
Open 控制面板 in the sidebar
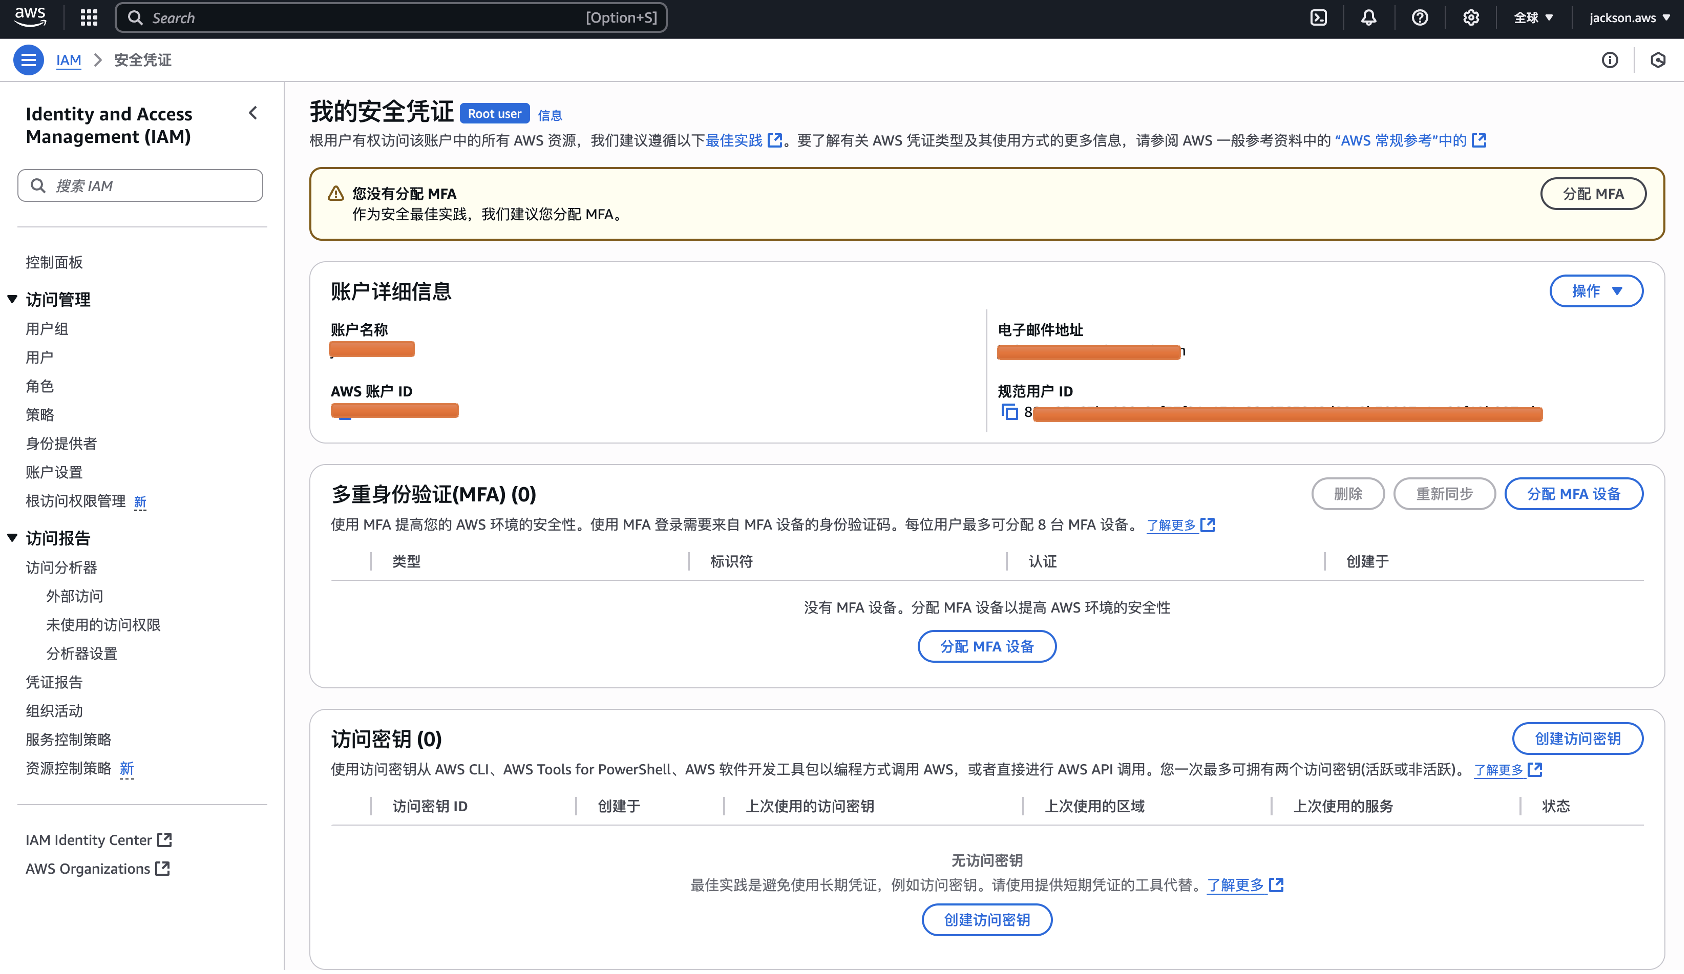pyautogui.click(x=54, y=262)
